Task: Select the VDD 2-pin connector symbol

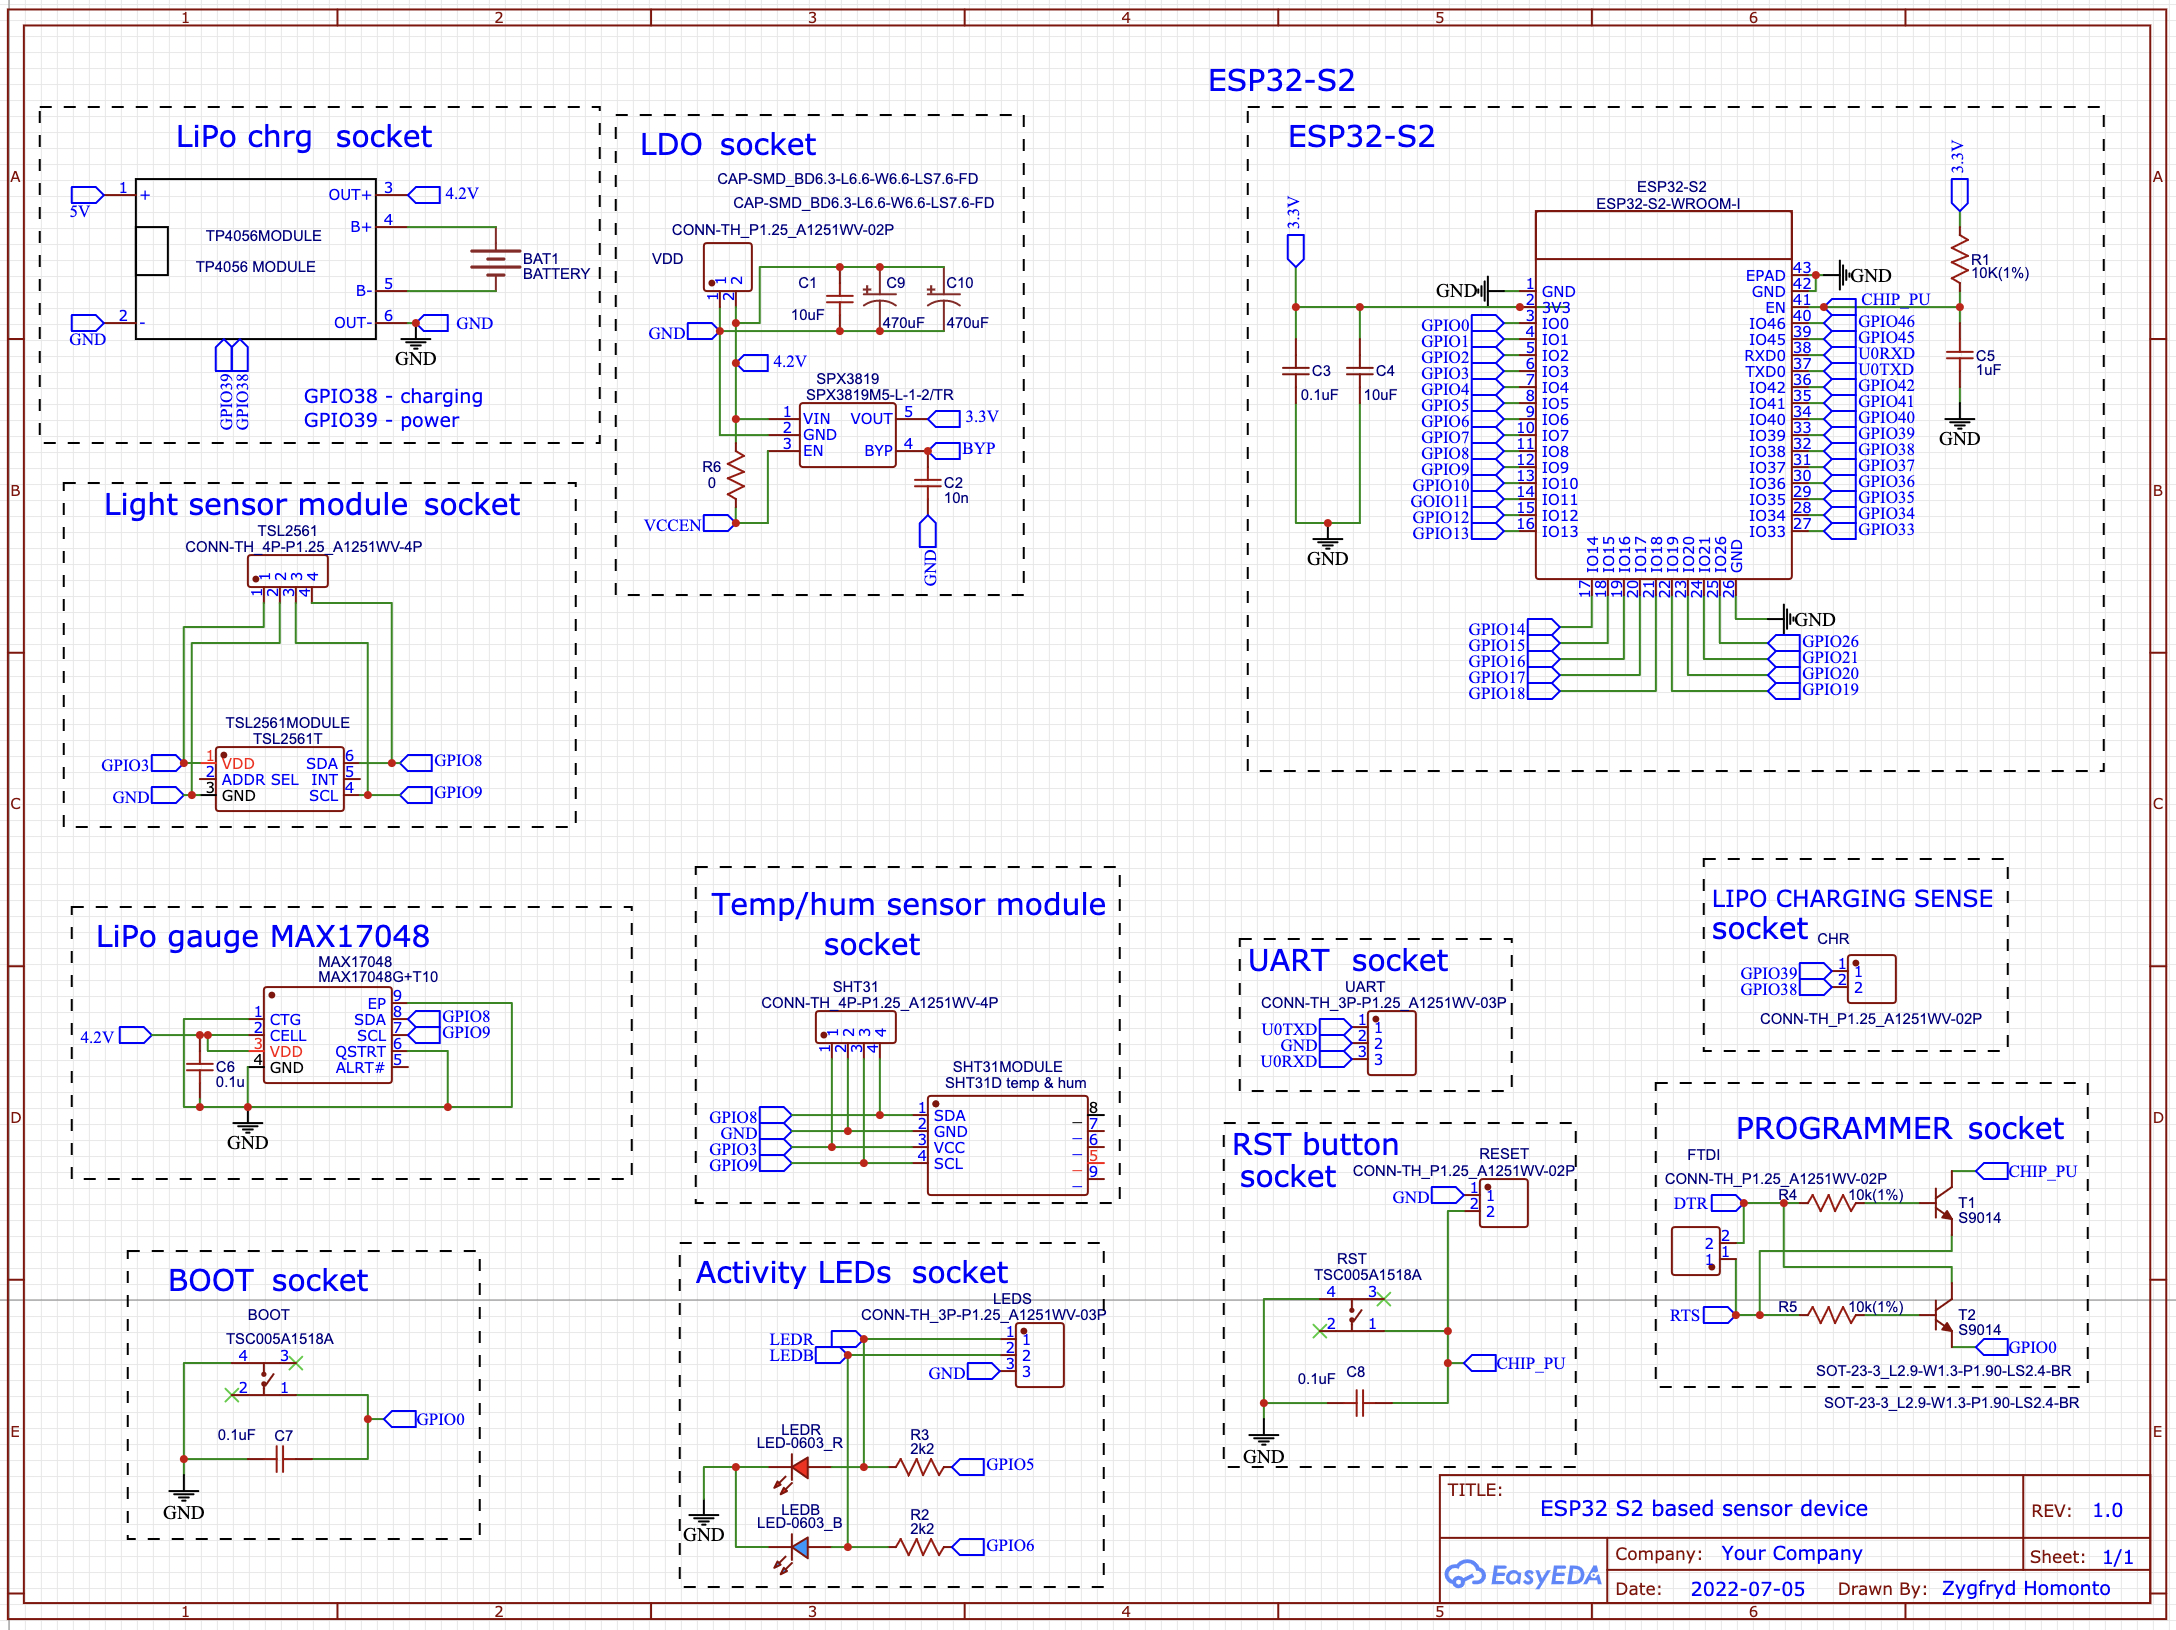Action: [727, 267]
